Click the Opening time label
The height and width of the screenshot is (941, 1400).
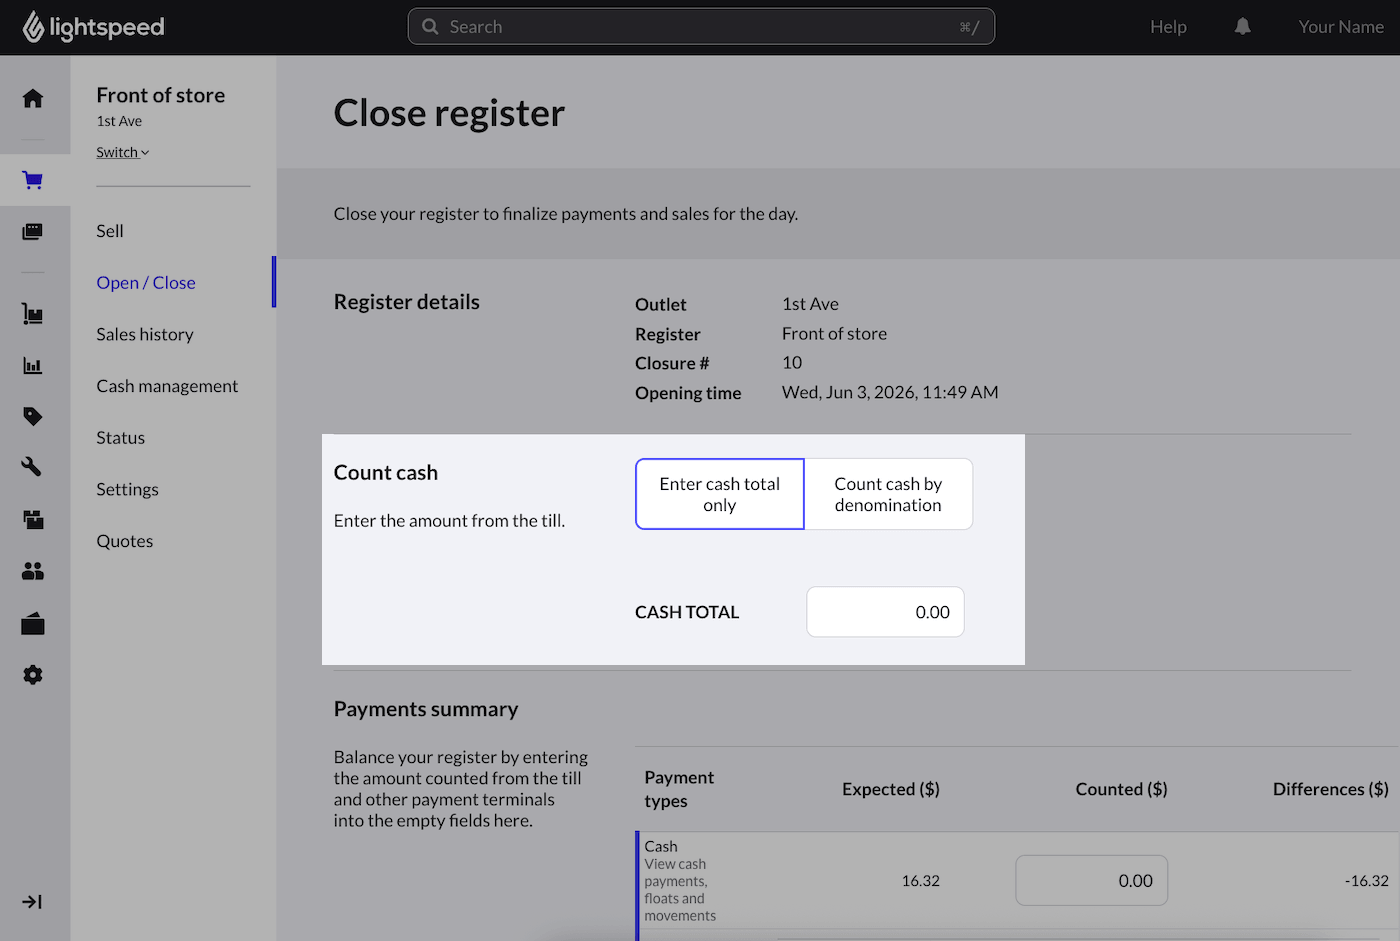point(688,393)
